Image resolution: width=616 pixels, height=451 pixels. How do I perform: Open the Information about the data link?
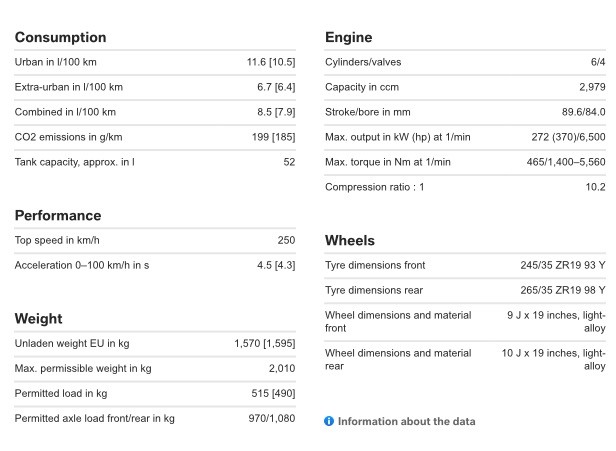pyautogui.click(x=406, y=421)
